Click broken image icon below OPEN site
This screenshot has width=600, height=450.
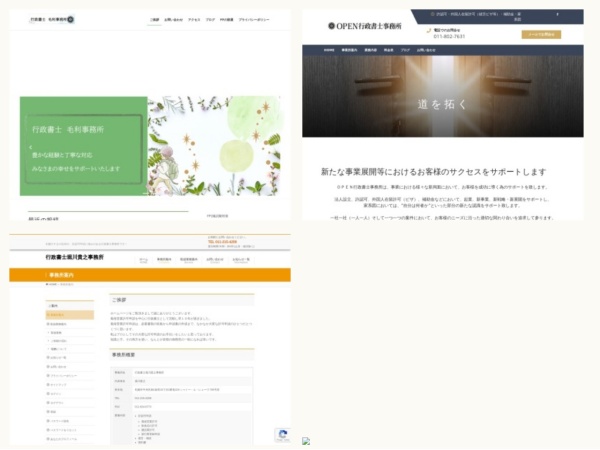306,441
